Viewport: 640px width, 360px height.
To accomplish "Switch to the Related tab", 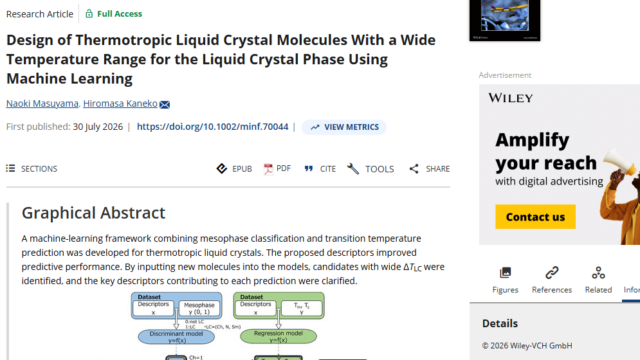I will [x=598, y=280].
